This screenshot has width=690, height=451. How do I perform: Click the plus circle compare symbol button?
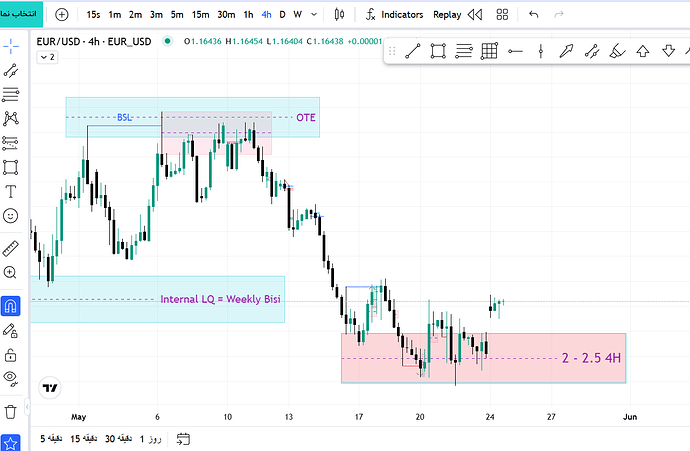point(62,15)
